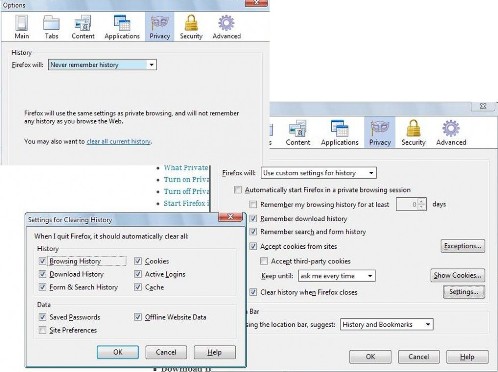The height and width of the screenshot is (372, 498).
Task: Open cookie Exceptions button
Action: click(463, 246)
